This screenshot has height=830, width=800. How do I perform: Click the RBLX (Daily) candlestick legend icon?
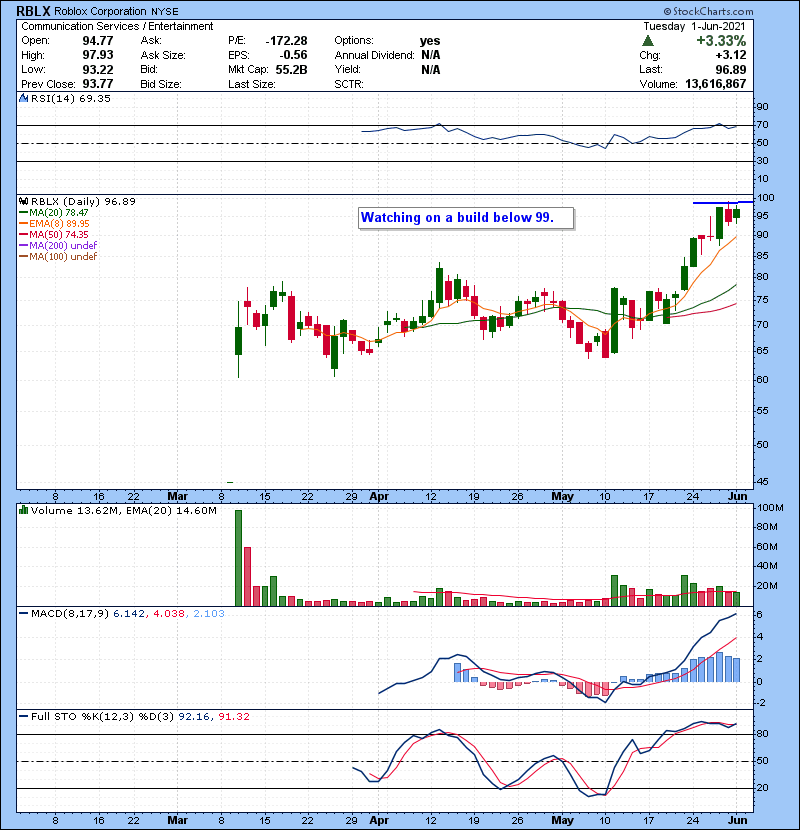[x=23, y=201]
